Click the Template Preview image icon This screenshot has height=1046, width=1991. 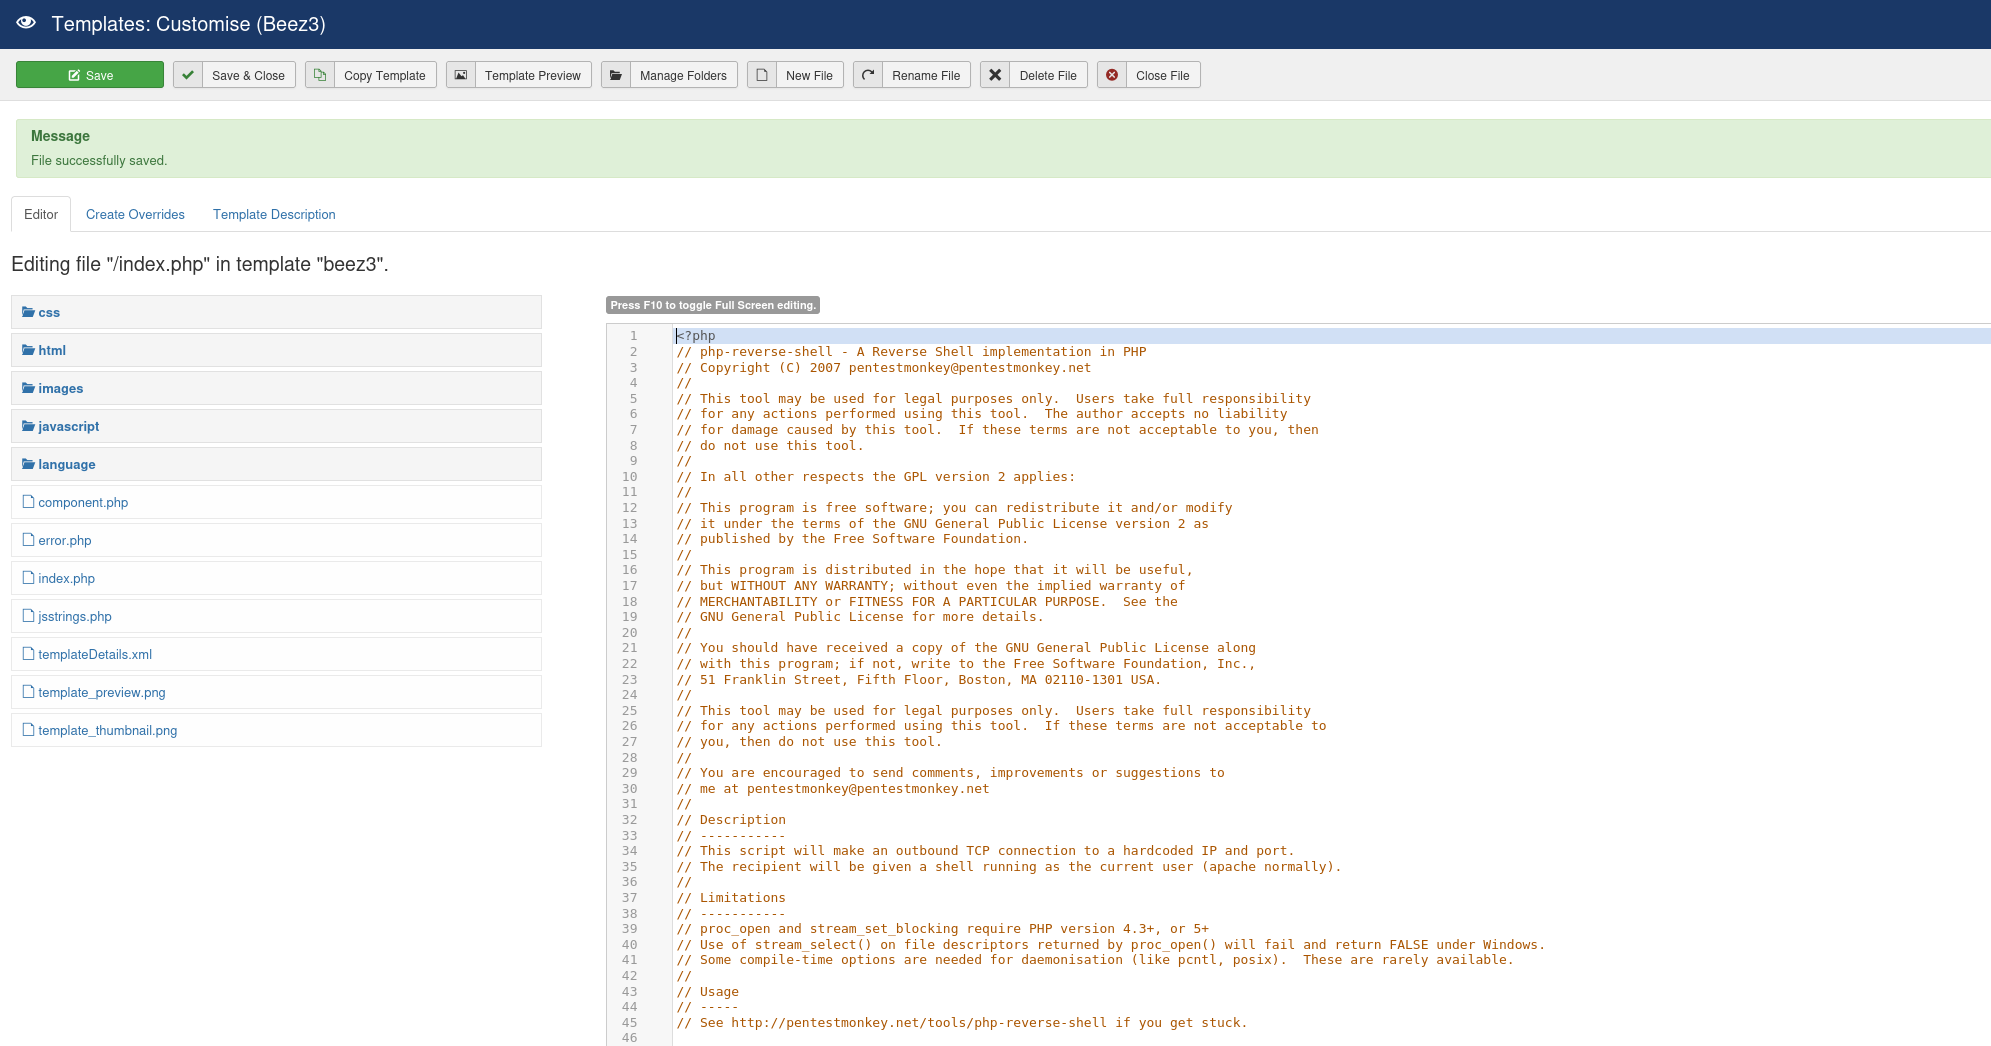click(461, 75)
